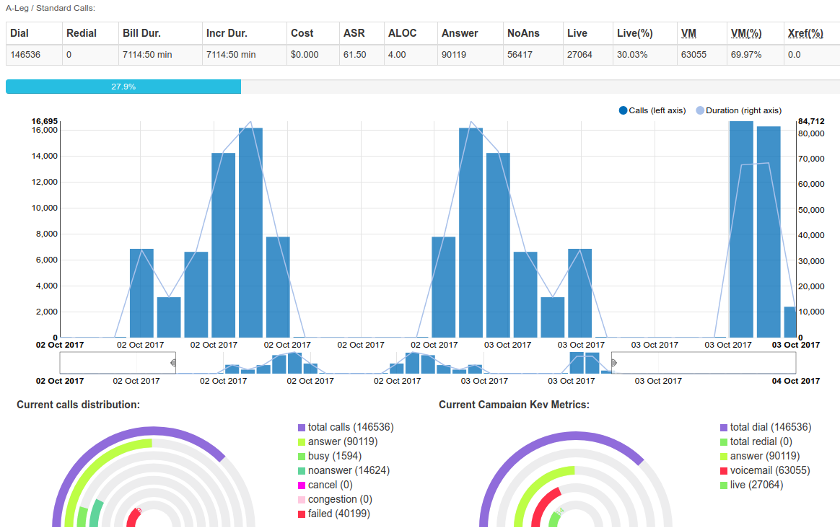840x527 pixels.
Task: Click the cancel (0) magenta swatch
Action: [x=302, y=485]
